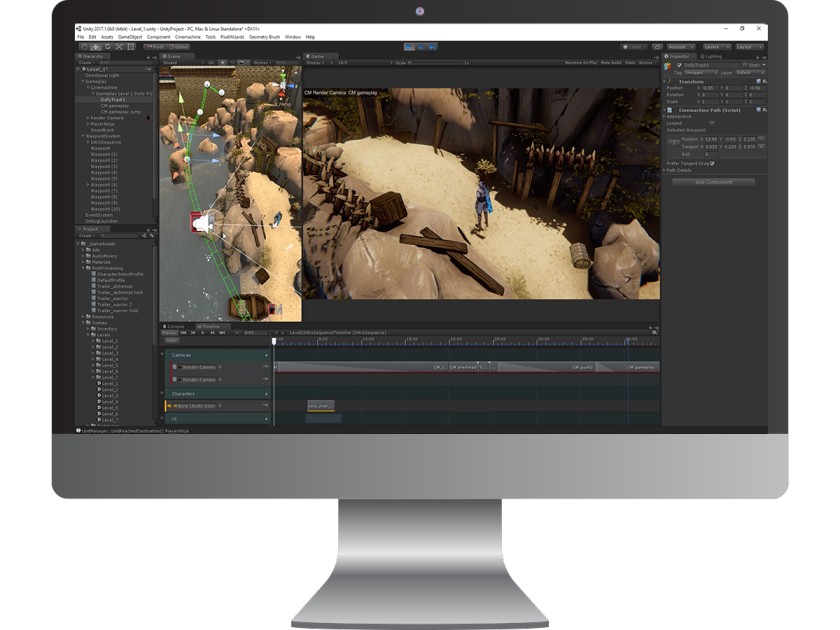
Task: Open the DollyTrack1 object icon picker
Action: pos(668,66)
